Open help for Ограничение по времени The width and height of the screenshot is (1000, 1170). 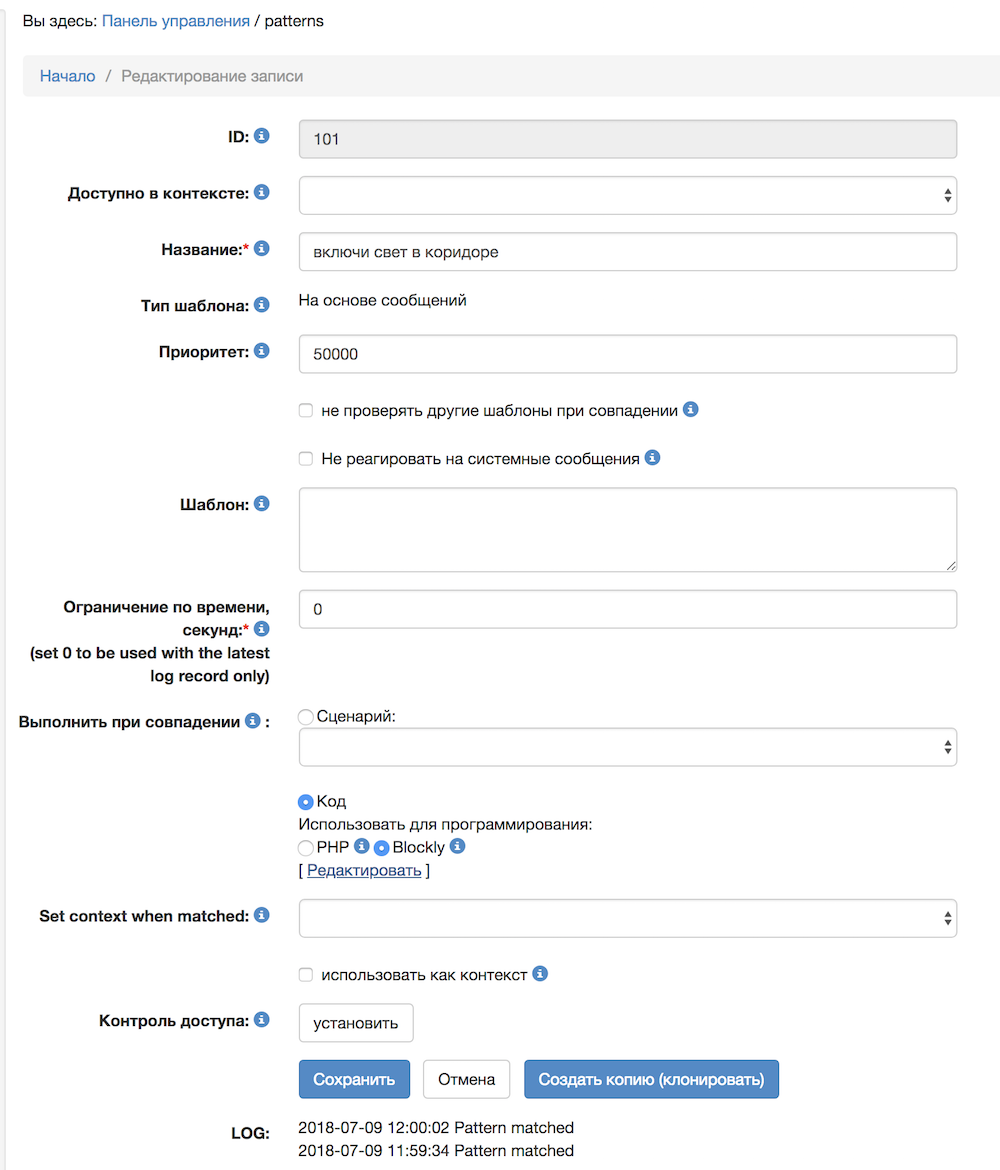pyautogui.click(x=261, y=629)
